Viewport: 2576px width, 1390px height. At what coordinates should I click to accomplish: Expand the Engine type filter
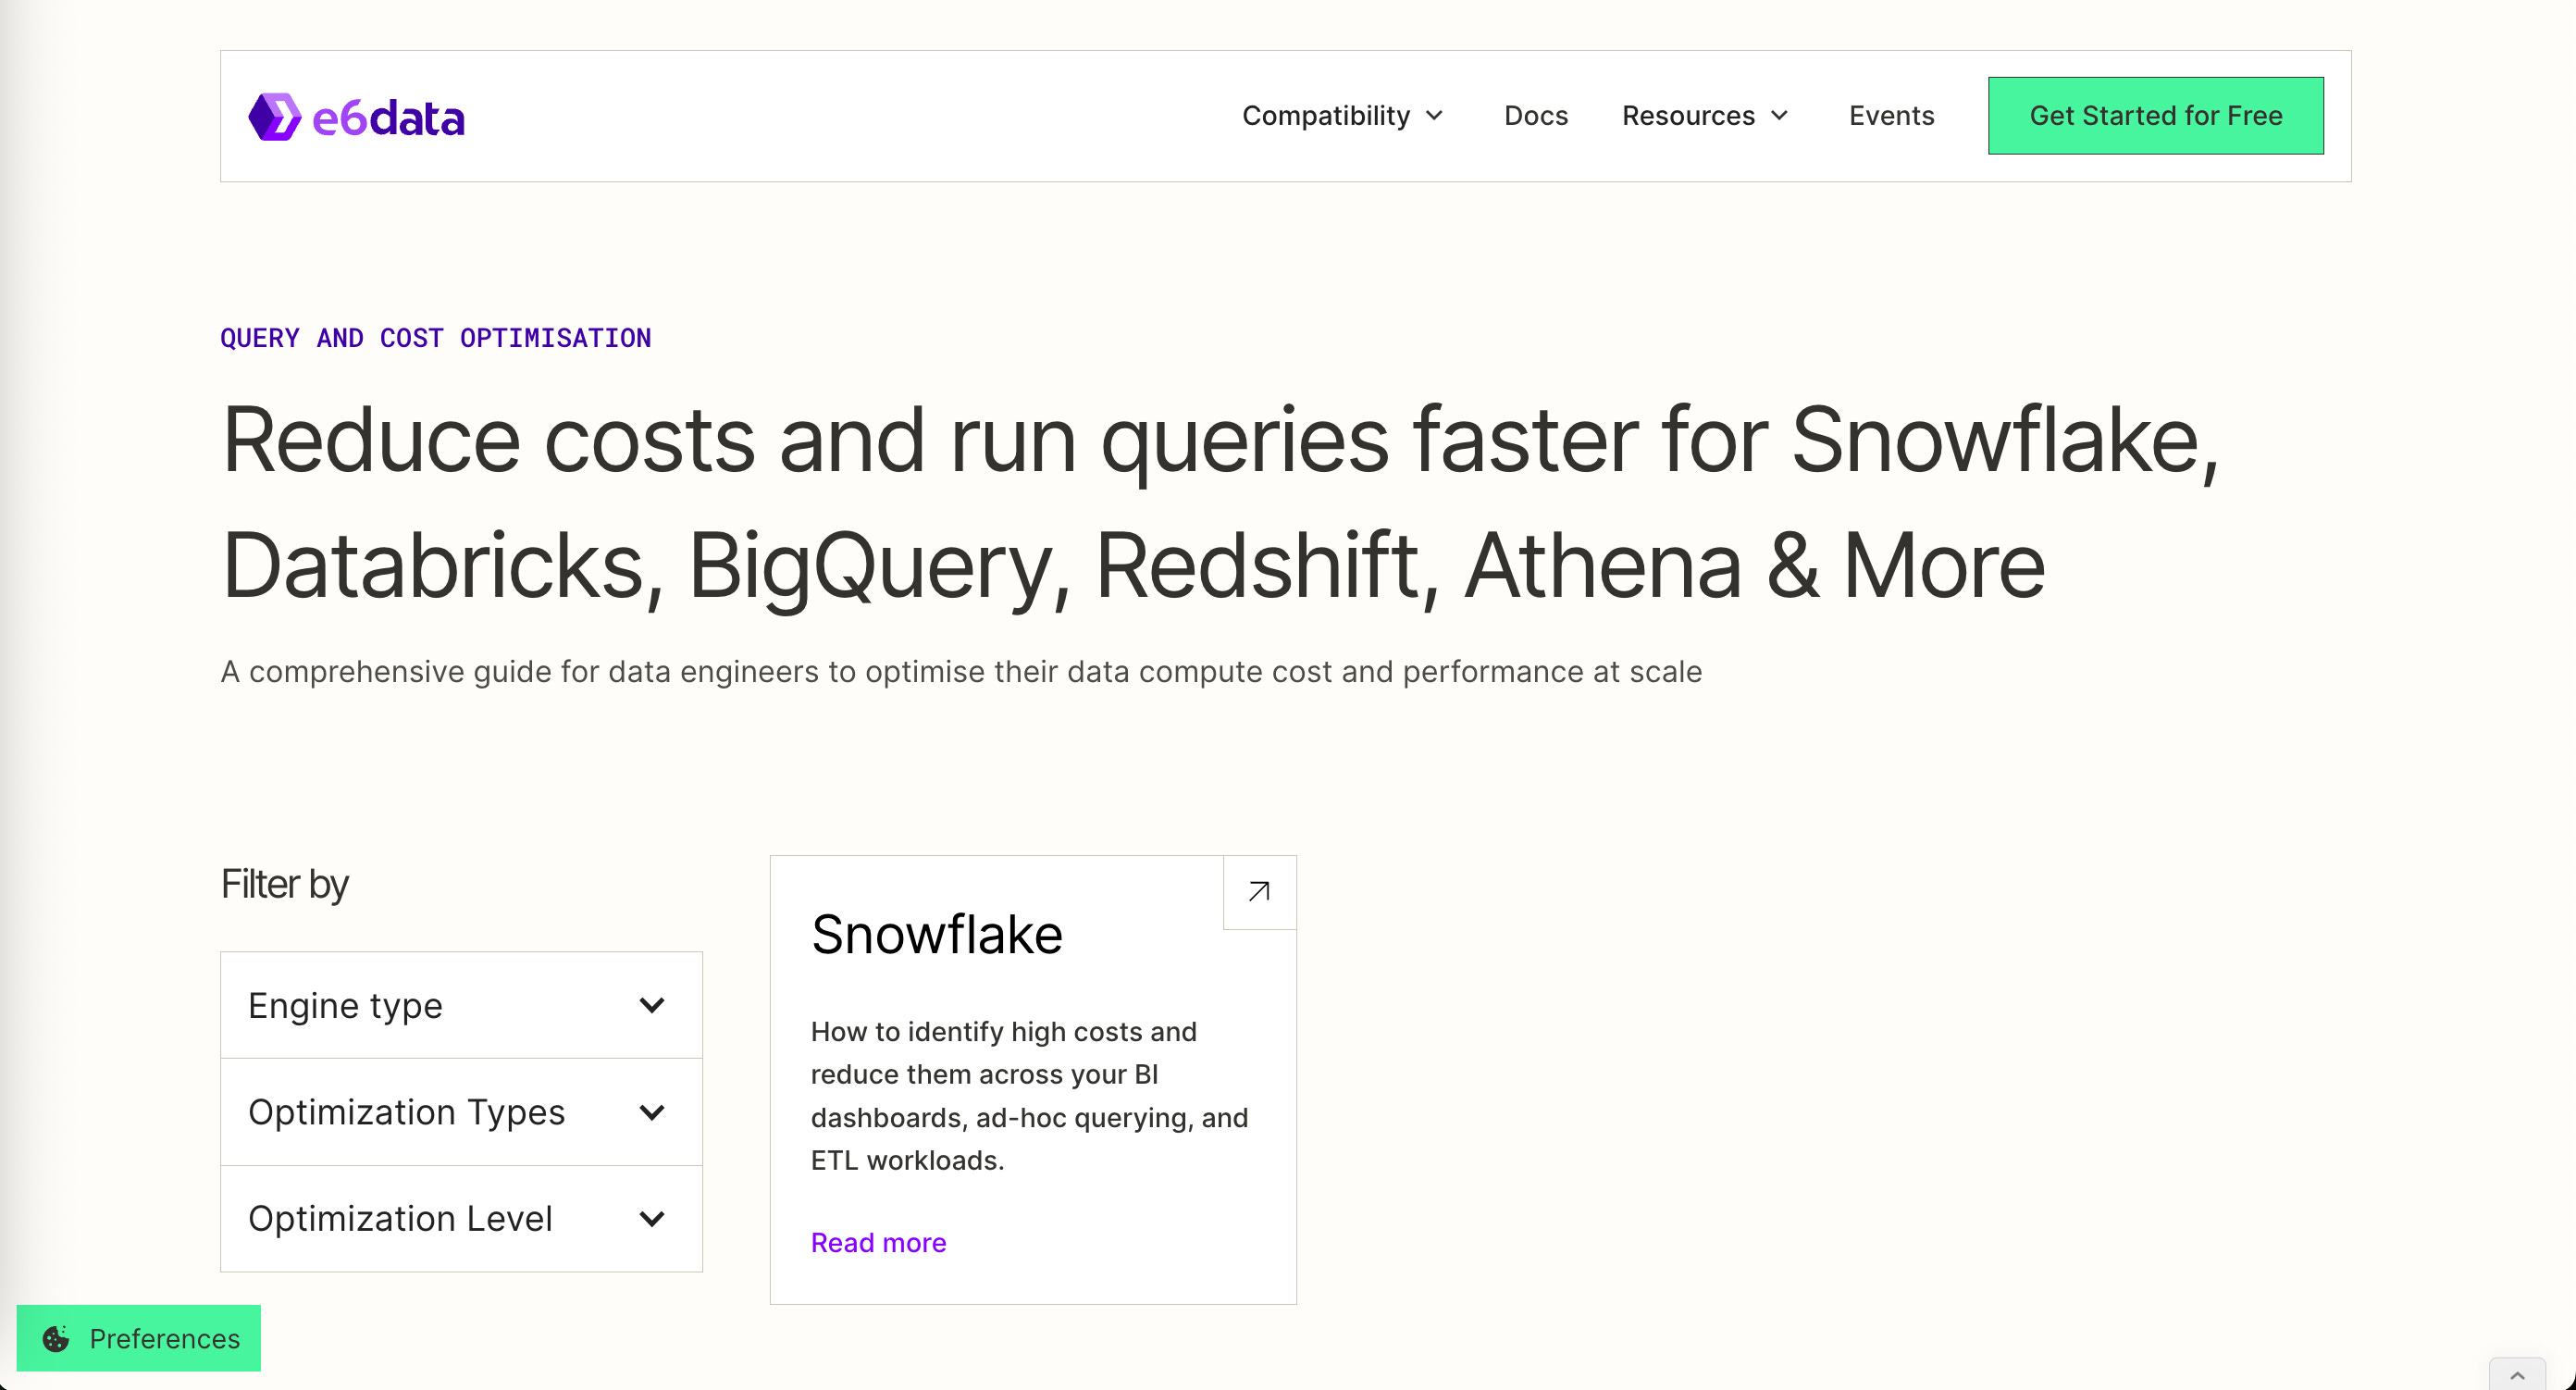[460, 1005]
